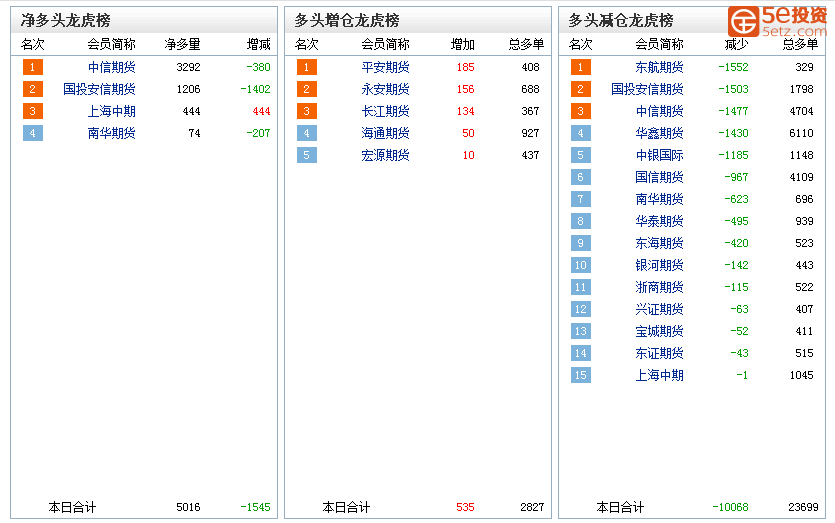The width and height of the screenshot is (835, 523).
Task: Click rank 3 badge beside 上海中期 in 净多头龙虎榜
Action: click(32, 111)
